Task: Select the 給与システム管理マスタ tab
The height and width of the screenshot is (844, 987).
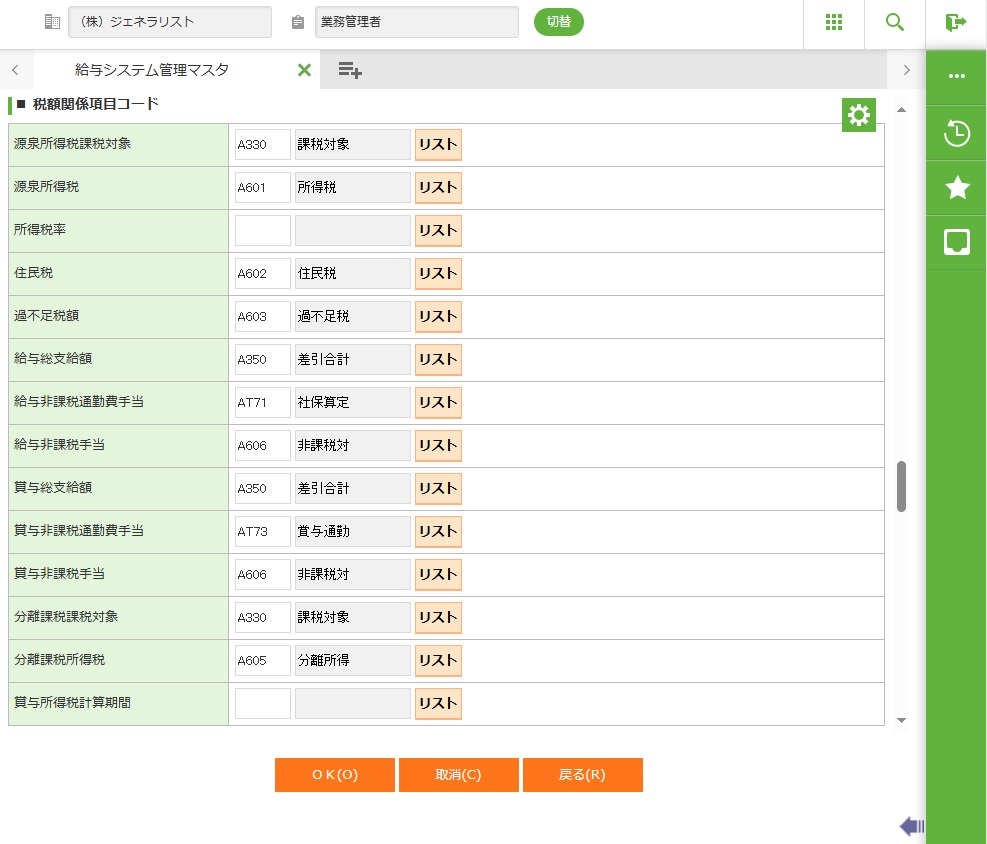Action: pos(152,70)
